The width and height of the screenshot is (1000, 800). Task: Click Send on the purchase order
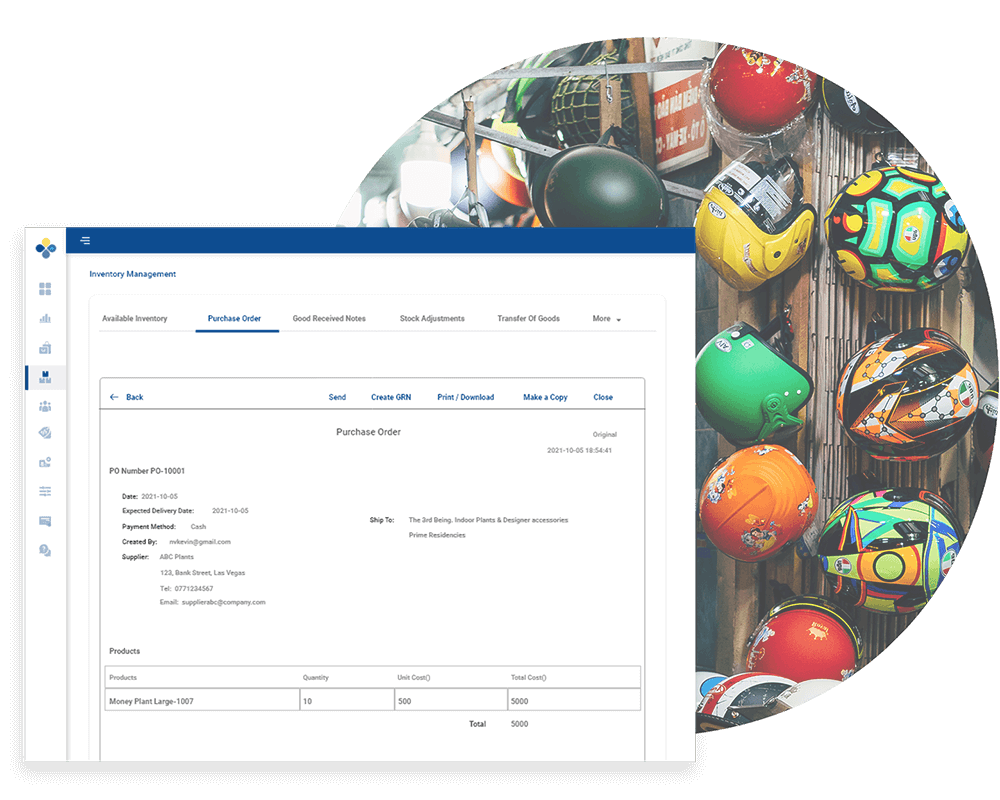337,397
